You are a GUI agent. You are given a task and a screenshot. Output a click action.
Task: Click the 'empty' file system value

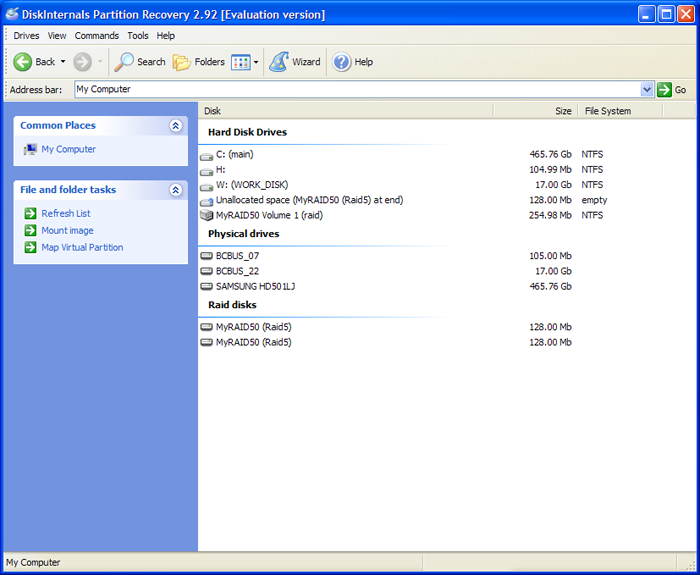[594, 200]
